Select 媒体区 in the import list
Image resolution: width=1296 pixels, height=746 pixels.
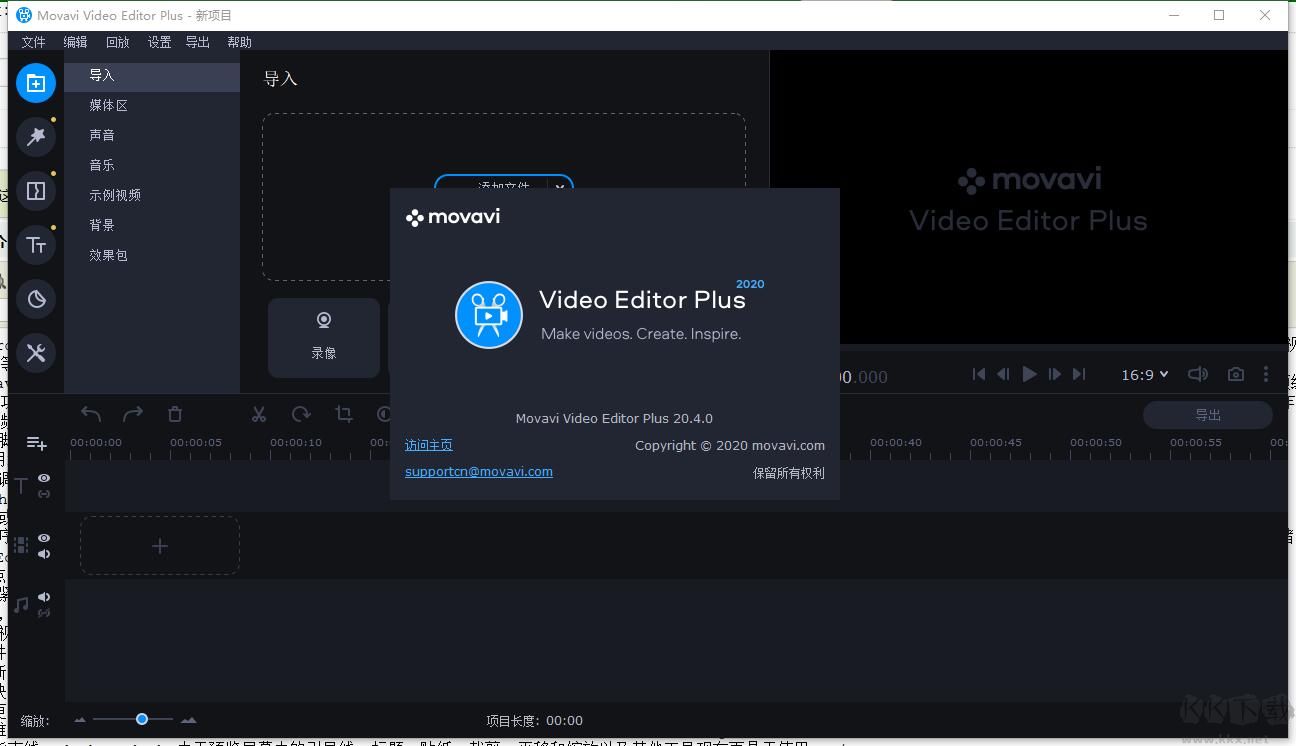[x=108, y=105]
